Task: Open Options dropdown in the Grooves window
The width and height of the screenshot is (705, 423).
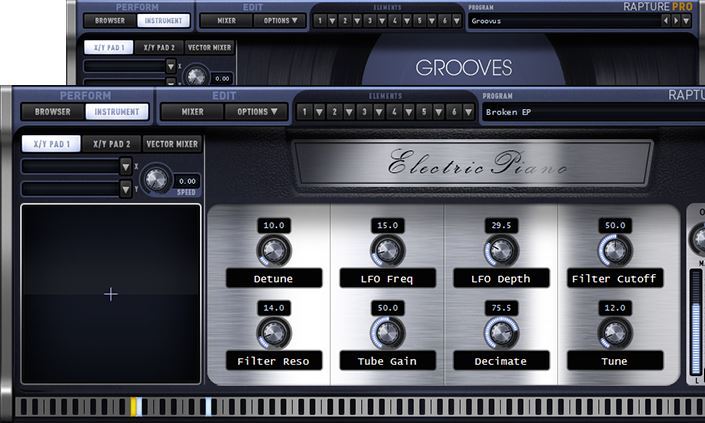Action: coord(280,20)
